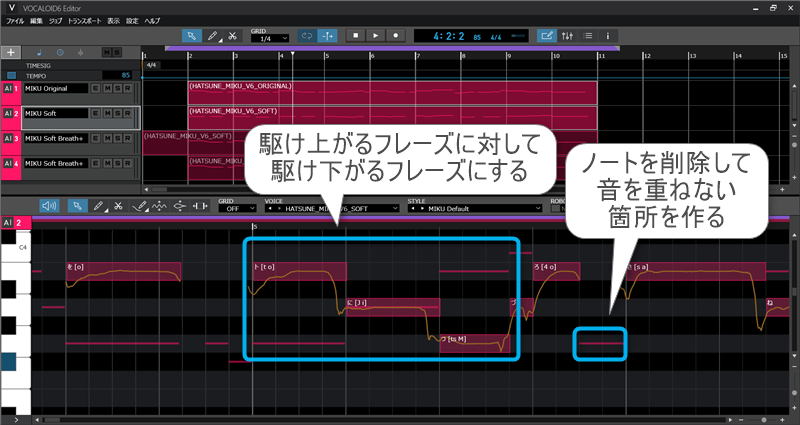Start playback with the play button
Viewport: 800px width, 425px height.
[x=376, y=36]
